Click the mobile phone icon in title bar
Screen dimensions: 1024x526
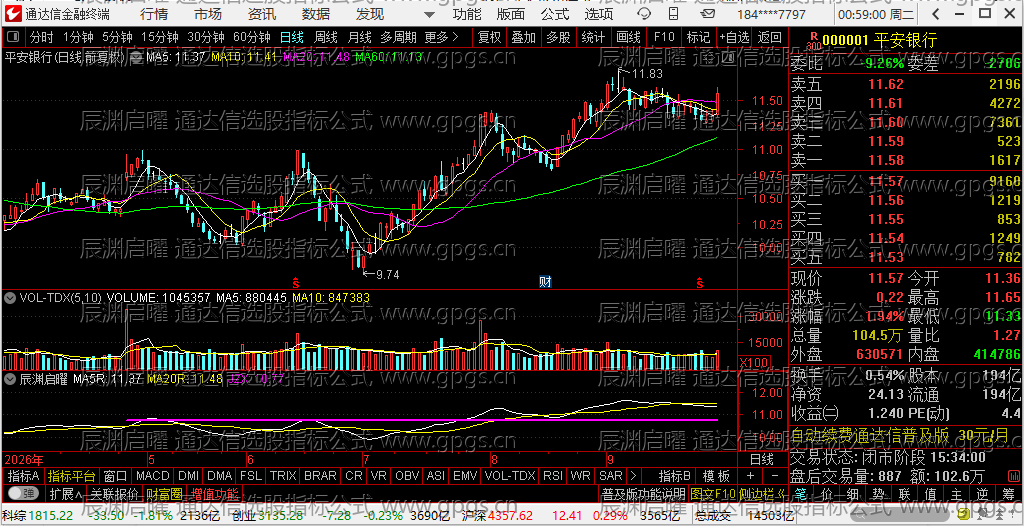pos(671,14)
